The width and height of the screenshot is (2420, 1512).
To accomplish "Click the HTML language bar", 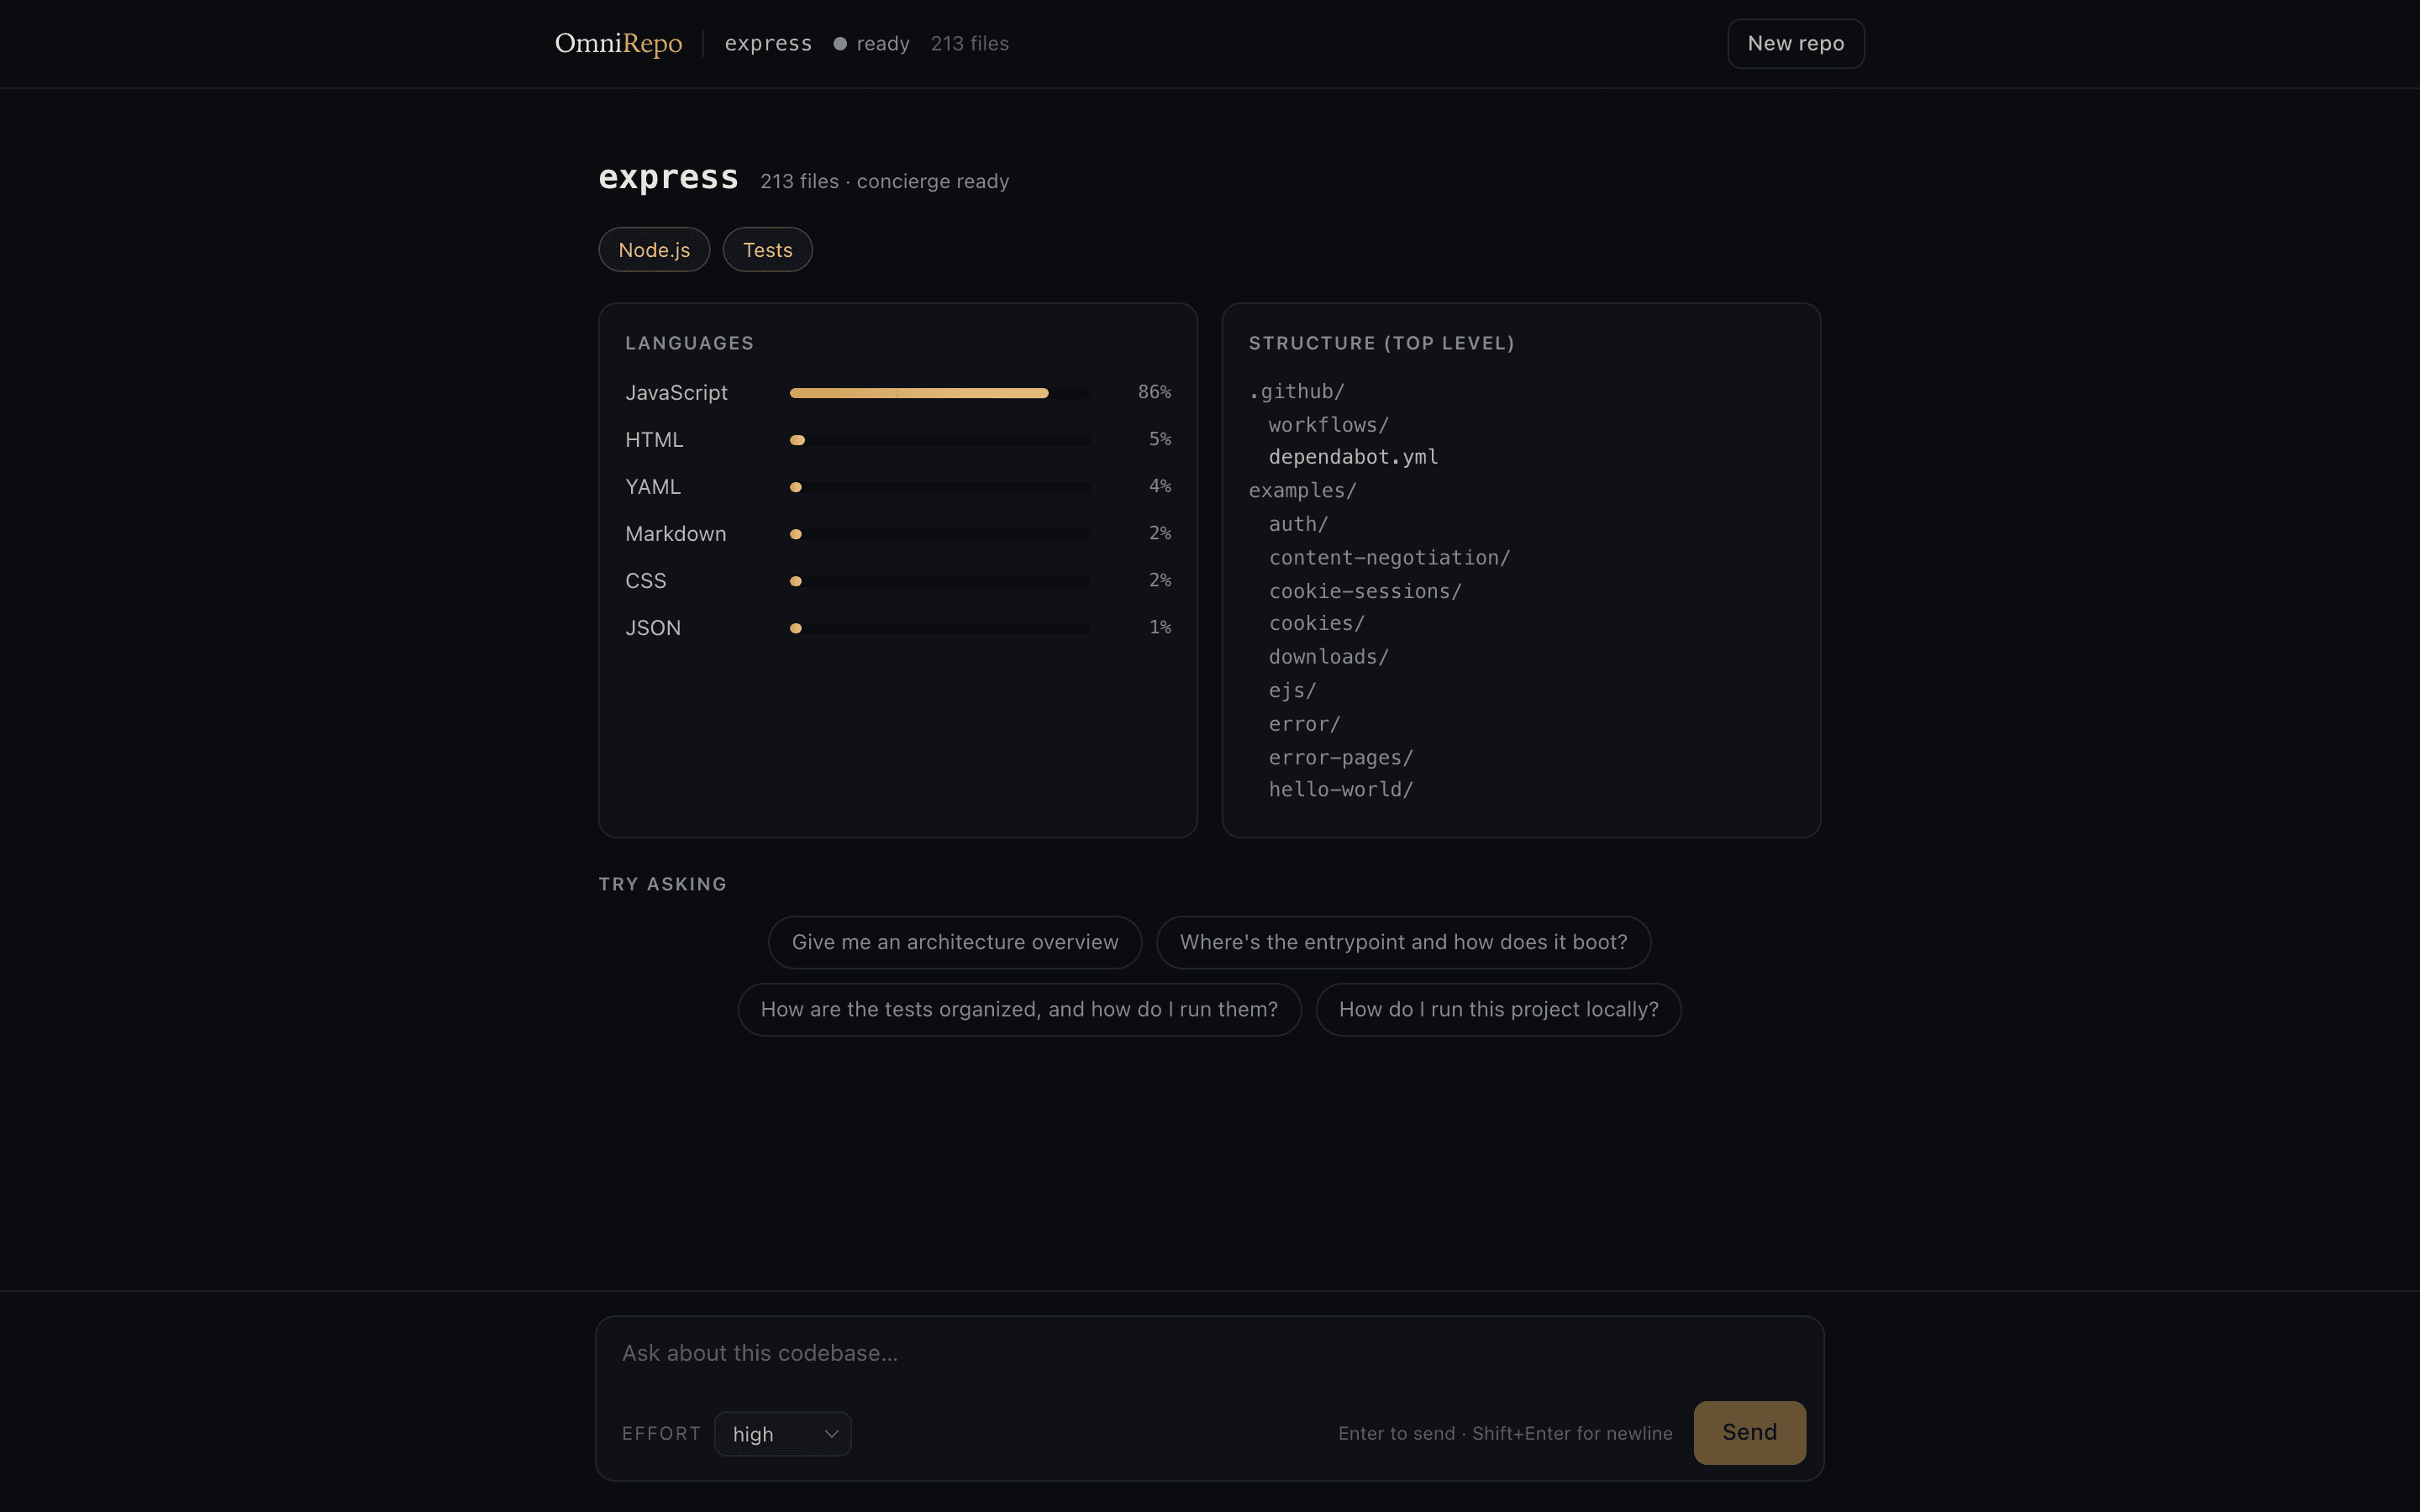I will coord(940,440).
